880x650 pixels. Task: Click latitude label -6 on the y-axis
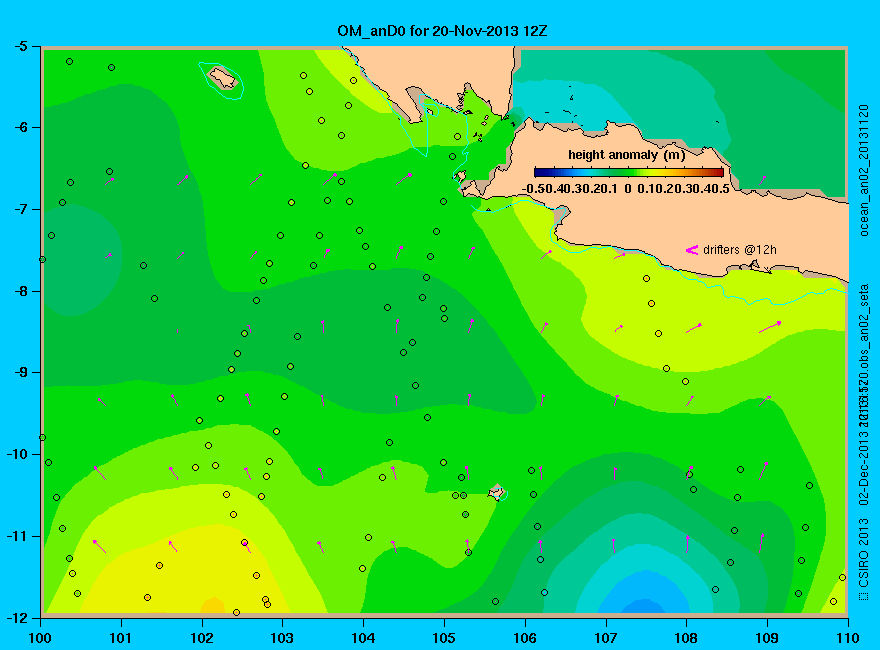click(x=20, y=127)
